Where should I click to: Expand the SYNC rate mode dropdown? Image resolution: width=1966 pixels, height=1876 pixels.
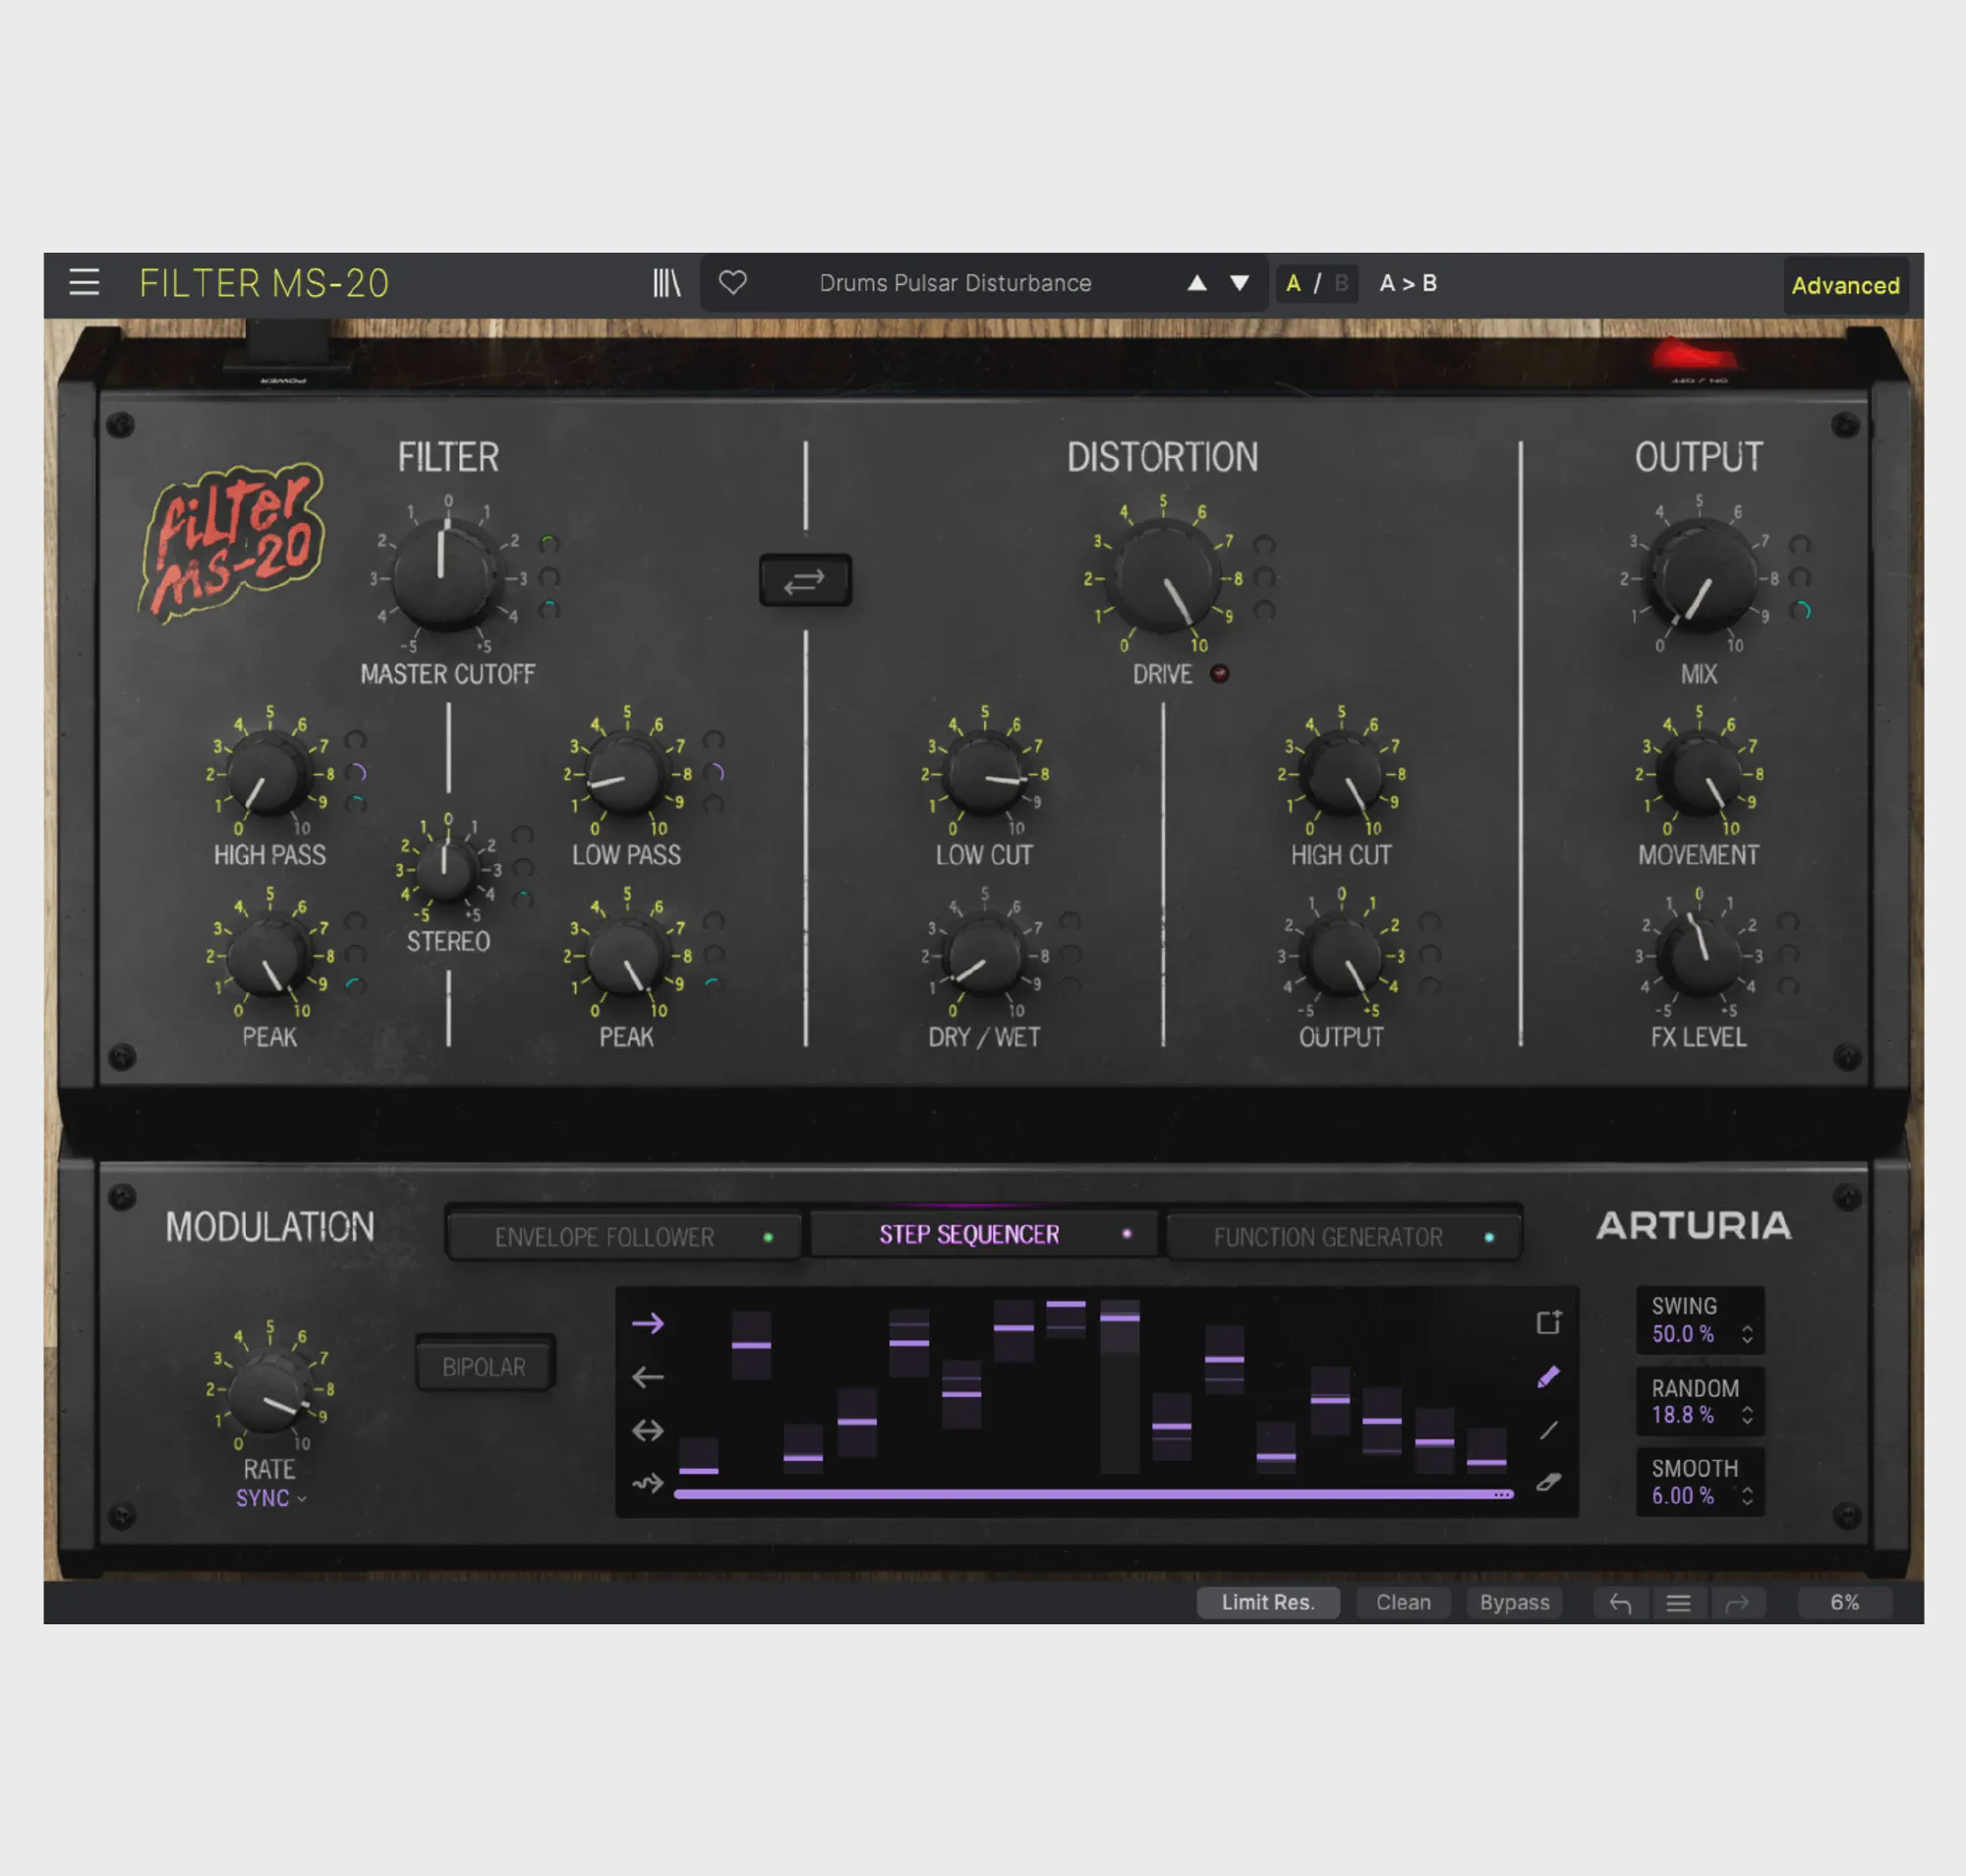270,1498
